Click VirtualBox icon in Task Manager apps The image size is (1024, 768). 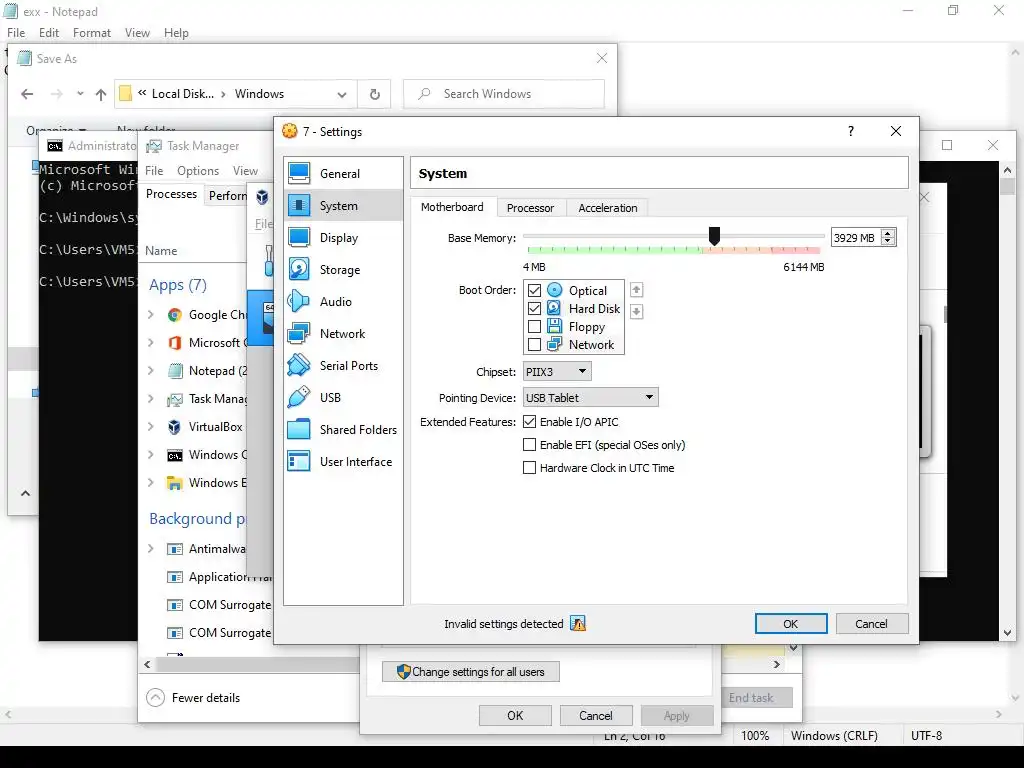click(174, 427)
